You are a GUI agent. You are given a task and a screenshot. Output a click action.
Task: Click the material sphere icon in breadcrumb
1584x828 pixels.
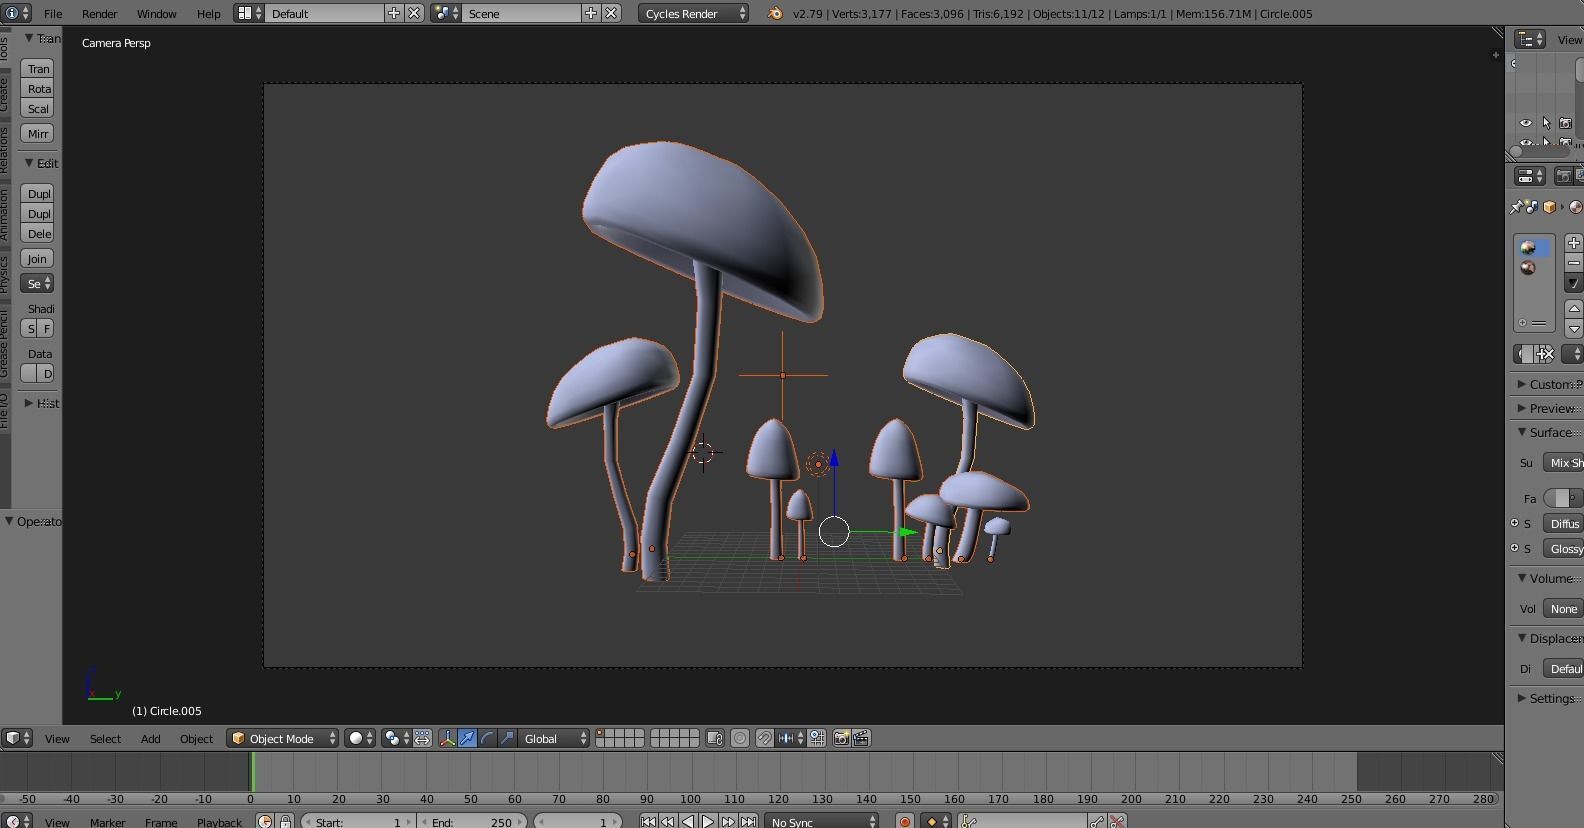click(x=1576, y=207)
